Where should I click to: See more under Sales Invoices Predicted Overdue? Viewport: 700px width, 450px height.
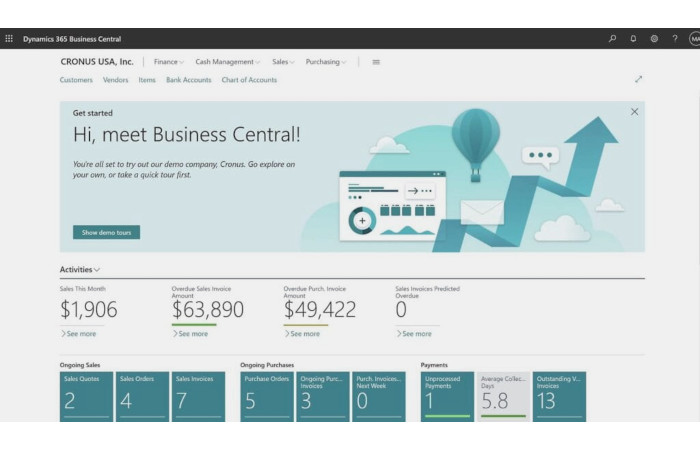pos(414,333)
